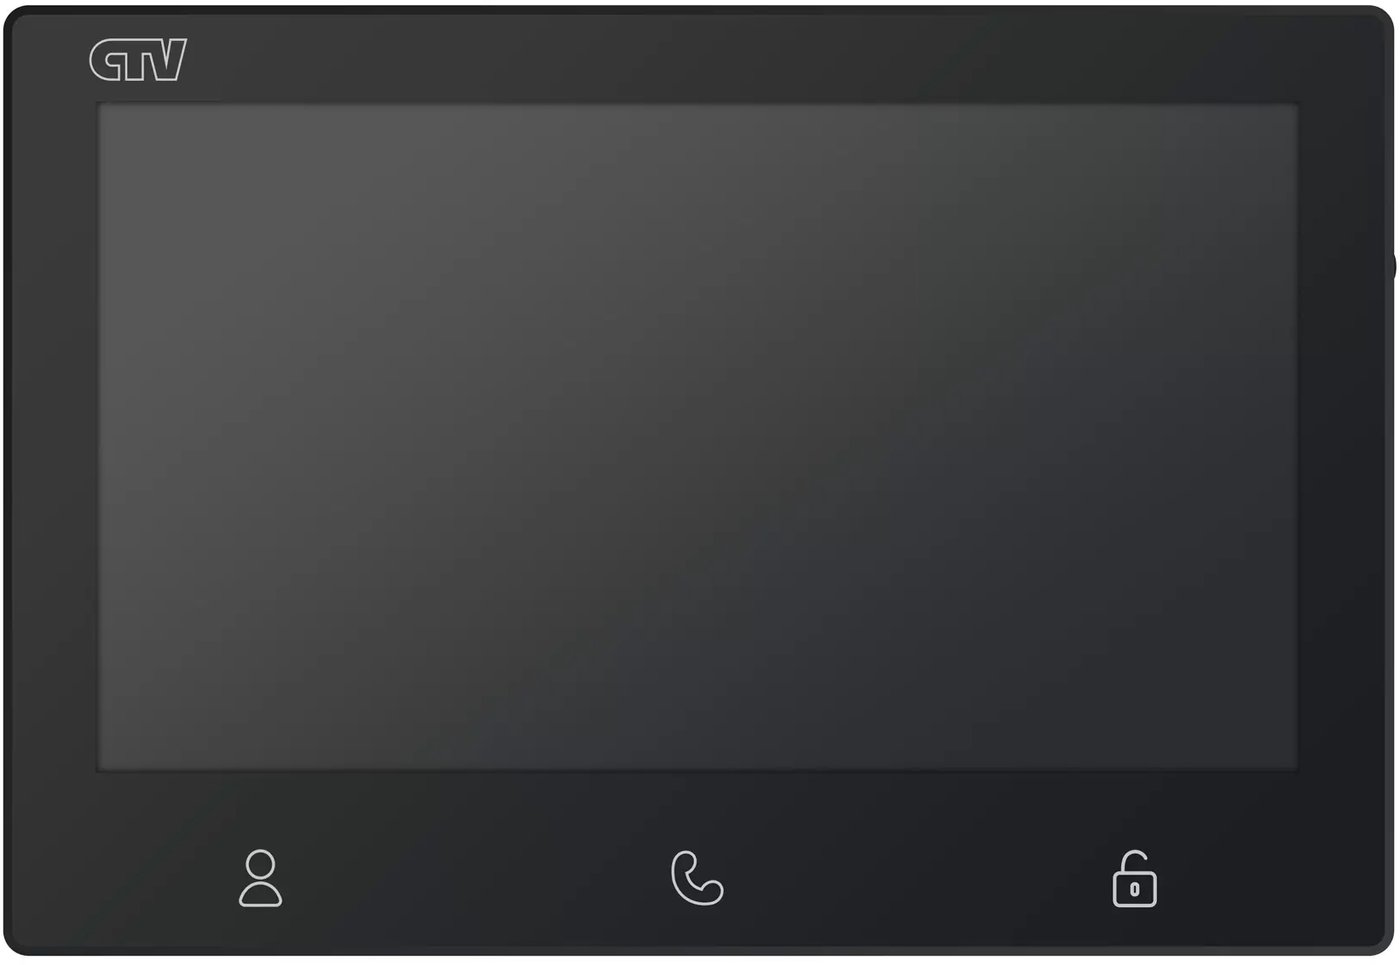The height and width of the screenshot is (965, 1400).
Task: Toggle the call with the phone icon
Action: 697,878
